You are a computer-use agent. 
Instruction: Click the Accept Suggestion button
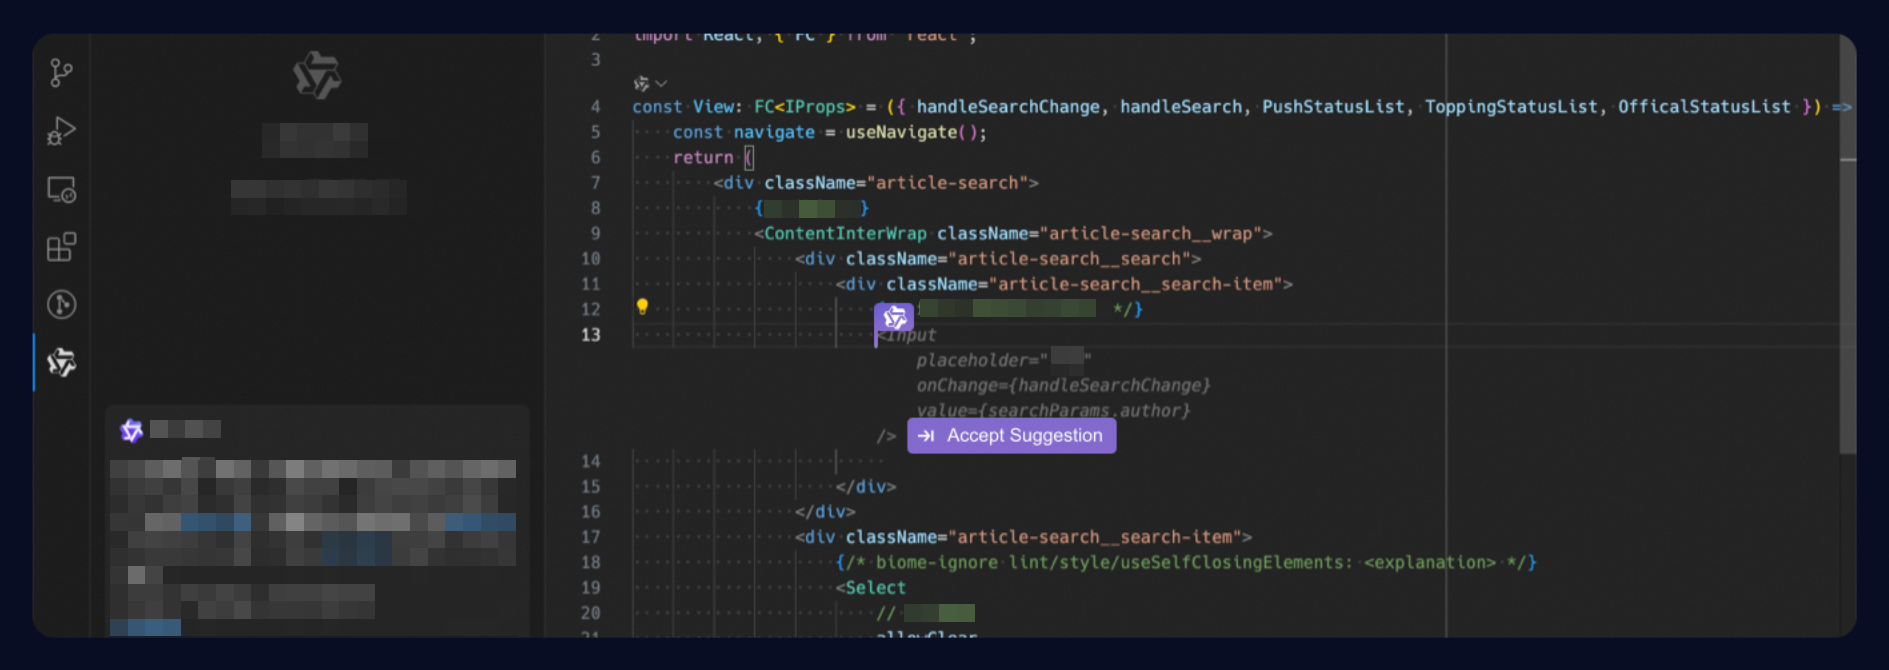point(1012,436)
